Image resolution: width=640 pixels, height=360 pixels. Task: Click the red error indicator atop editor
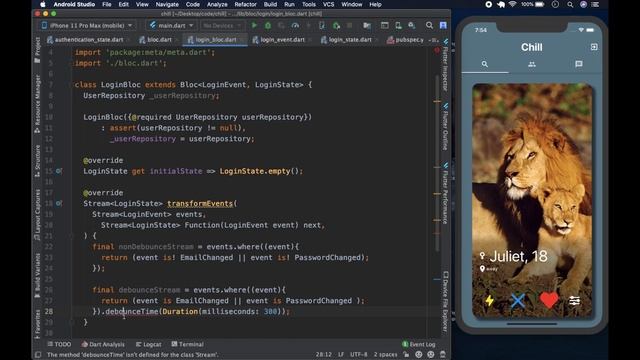click(437, 51)
